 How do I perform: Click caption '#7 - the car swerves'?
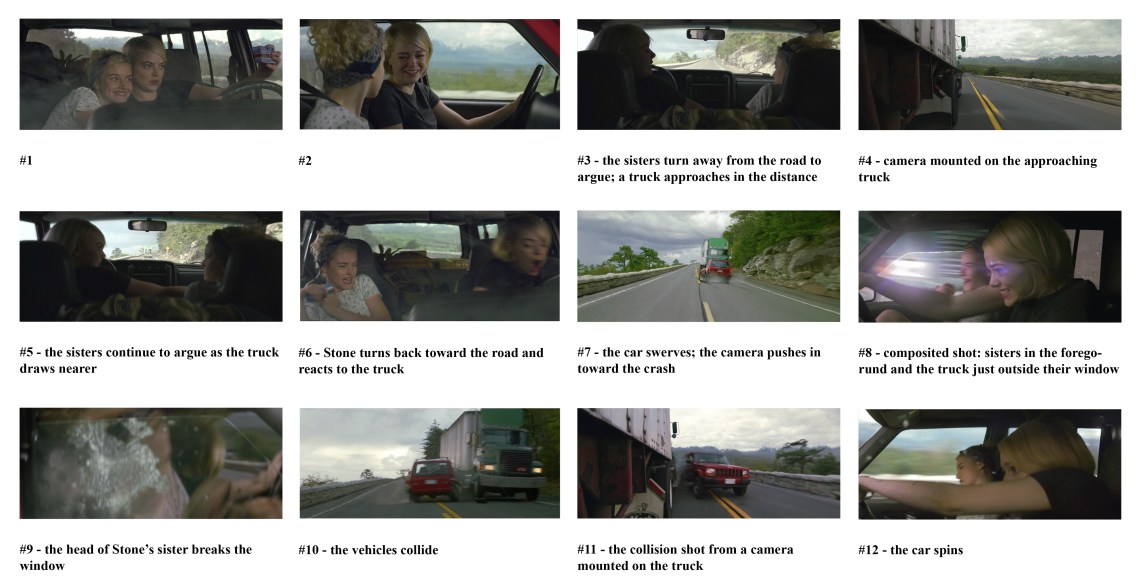tap(699, 360)
